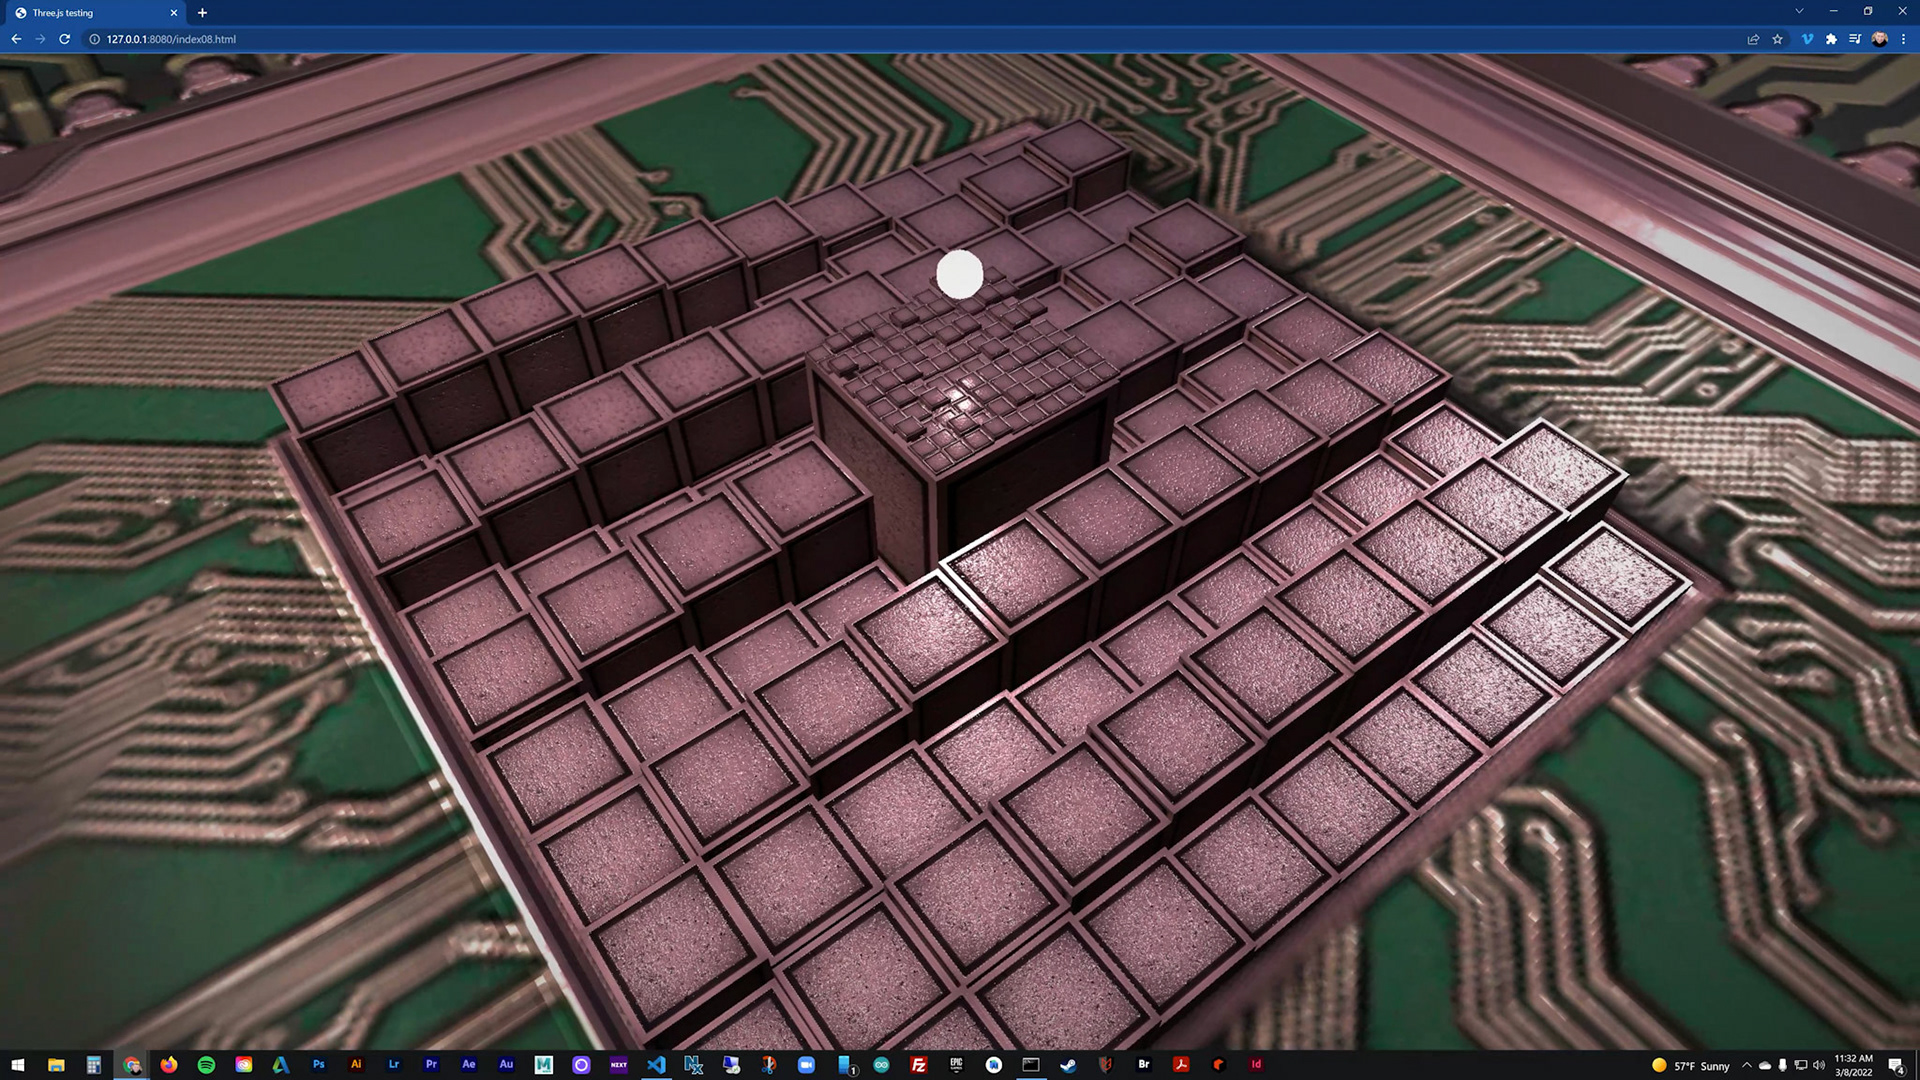Go back to the previous page
Screen dimensions: 1920x1080
click(16, 39)
